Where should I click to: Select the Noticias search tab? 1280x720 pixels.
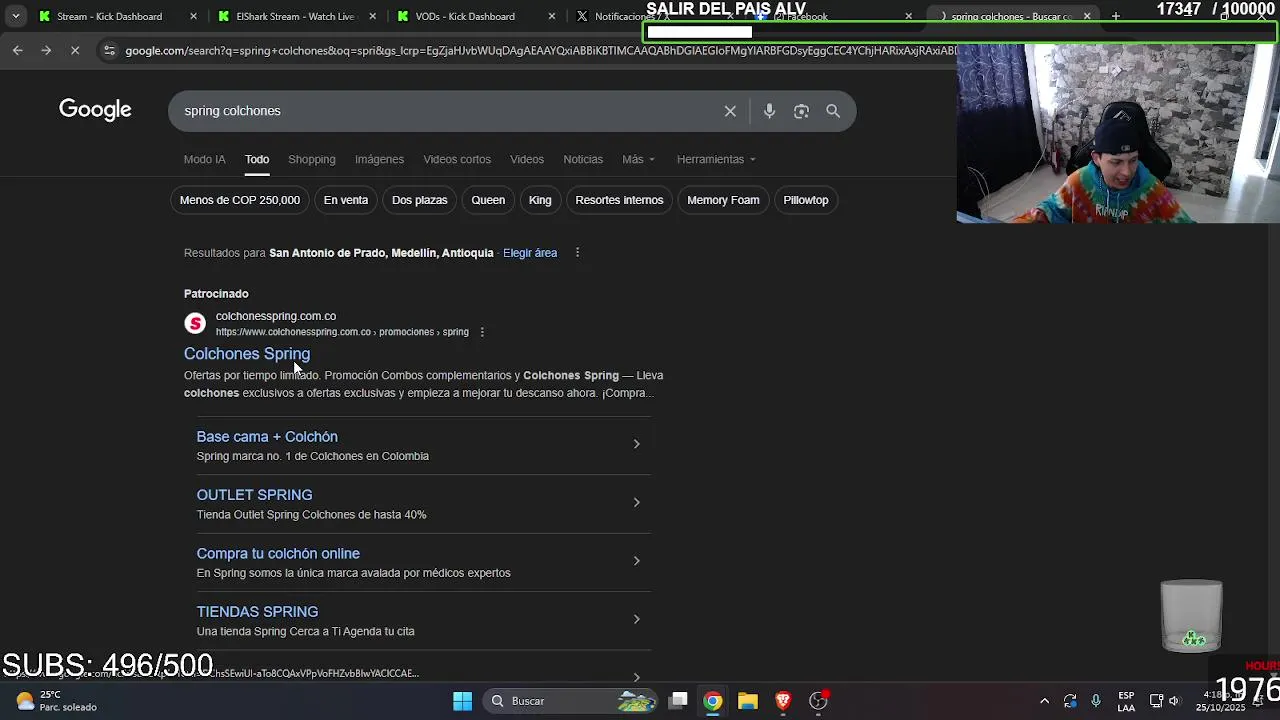tap(583, 159)
